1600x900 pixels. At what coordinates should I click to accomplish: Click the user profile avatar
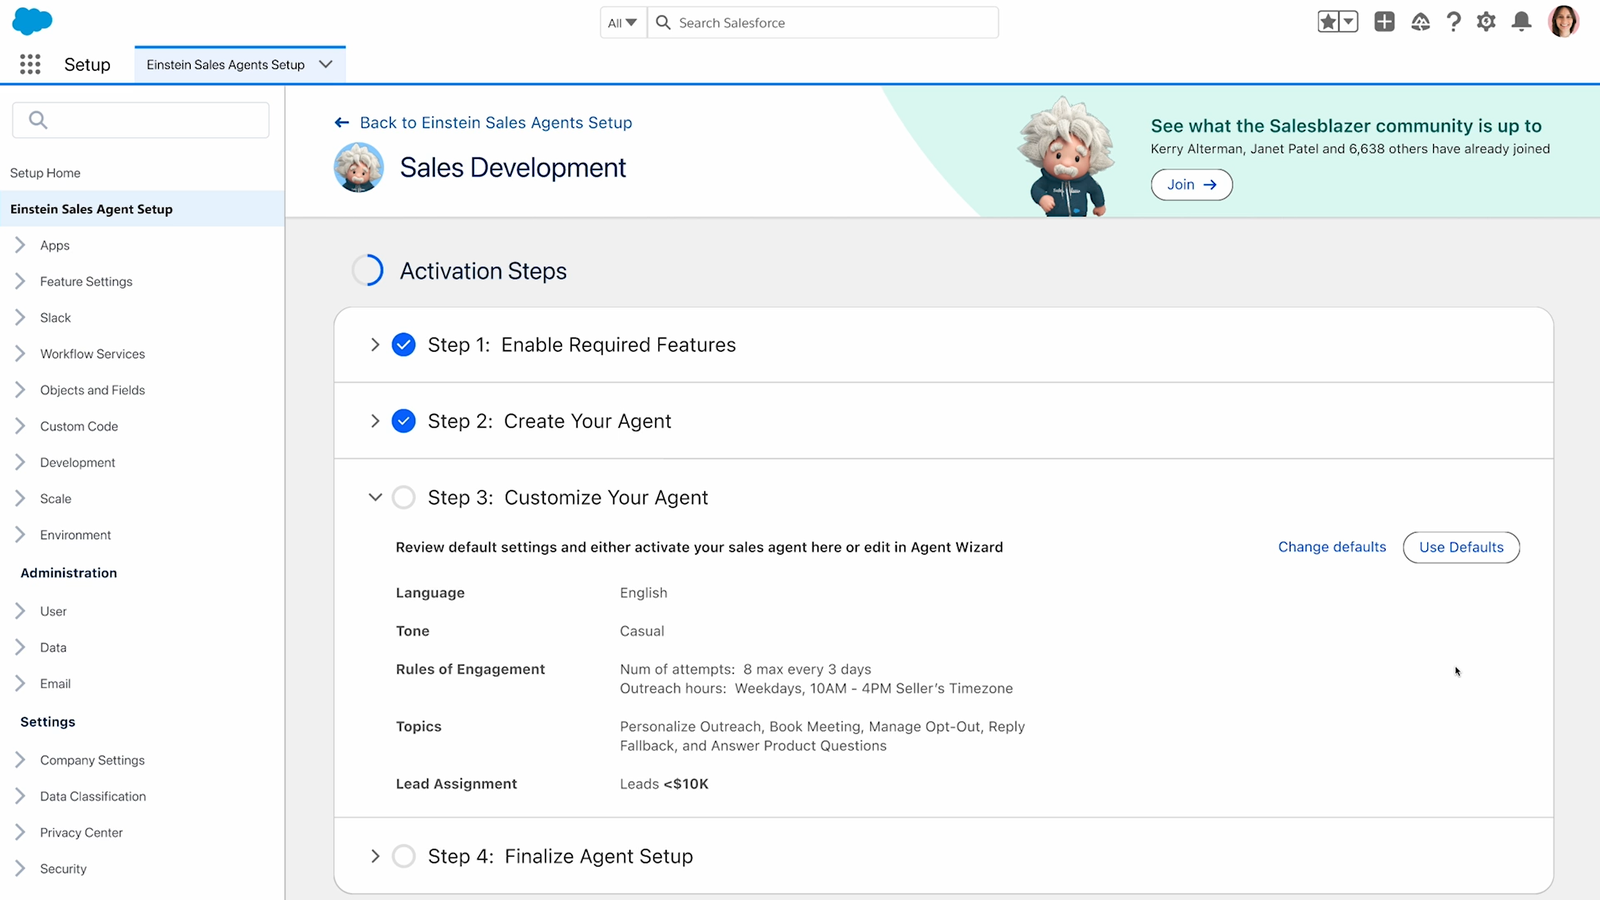(x=1565, y=21)
